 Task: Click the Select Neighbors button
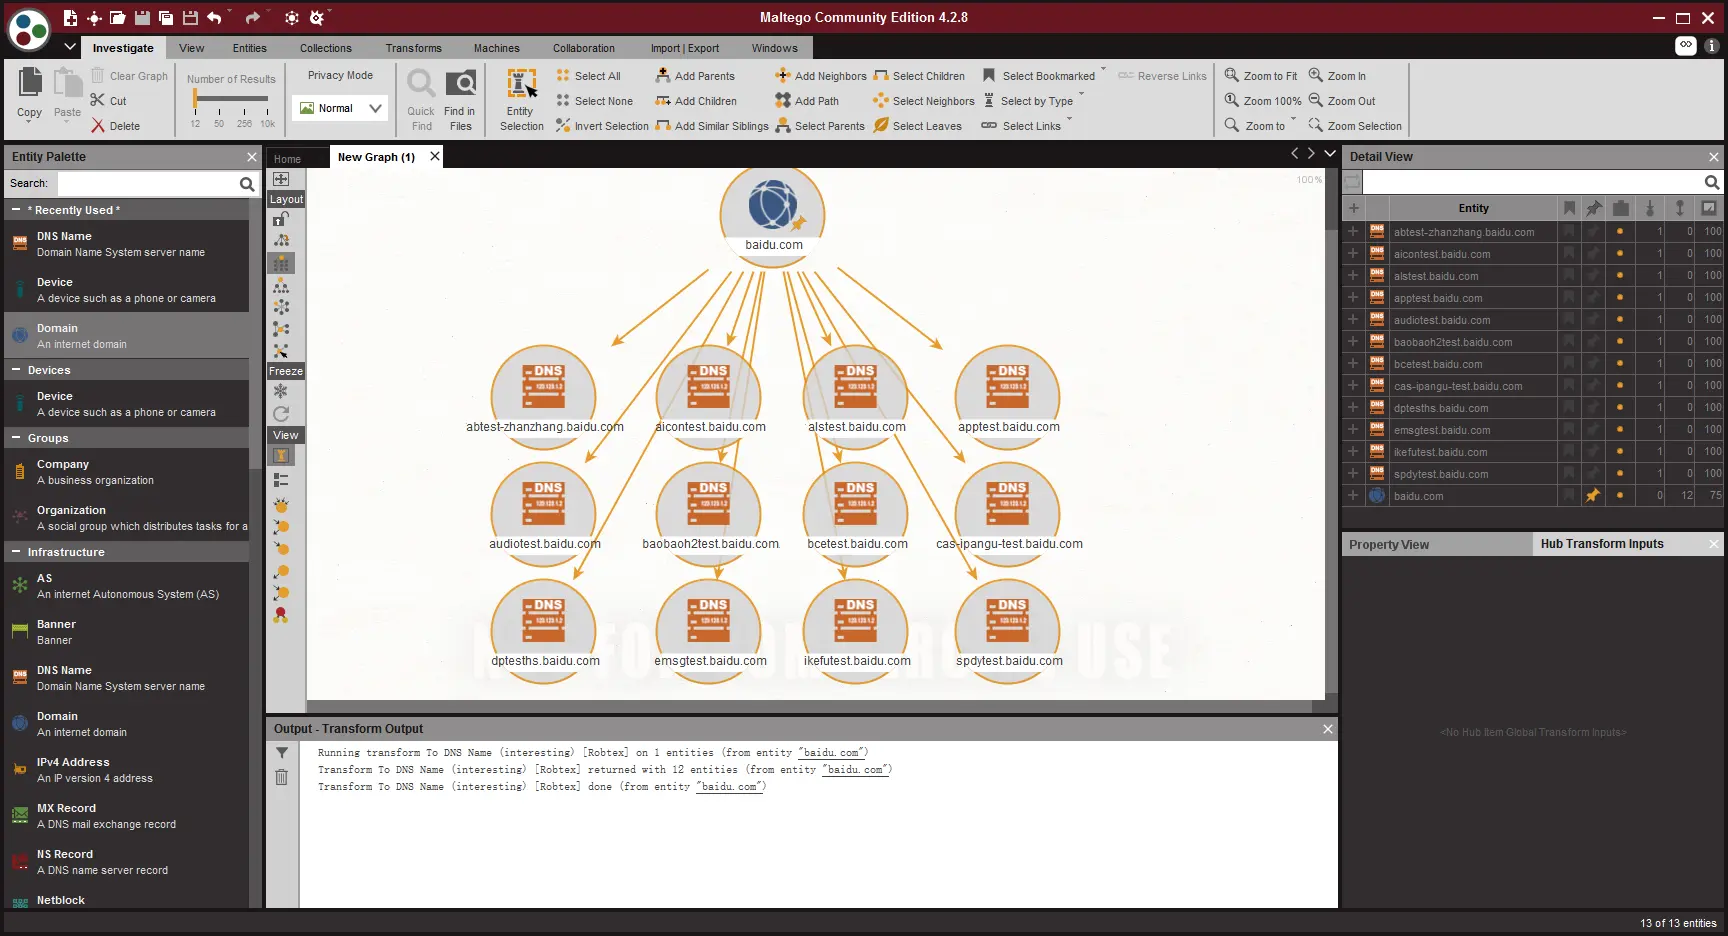[x=924, y=101]
